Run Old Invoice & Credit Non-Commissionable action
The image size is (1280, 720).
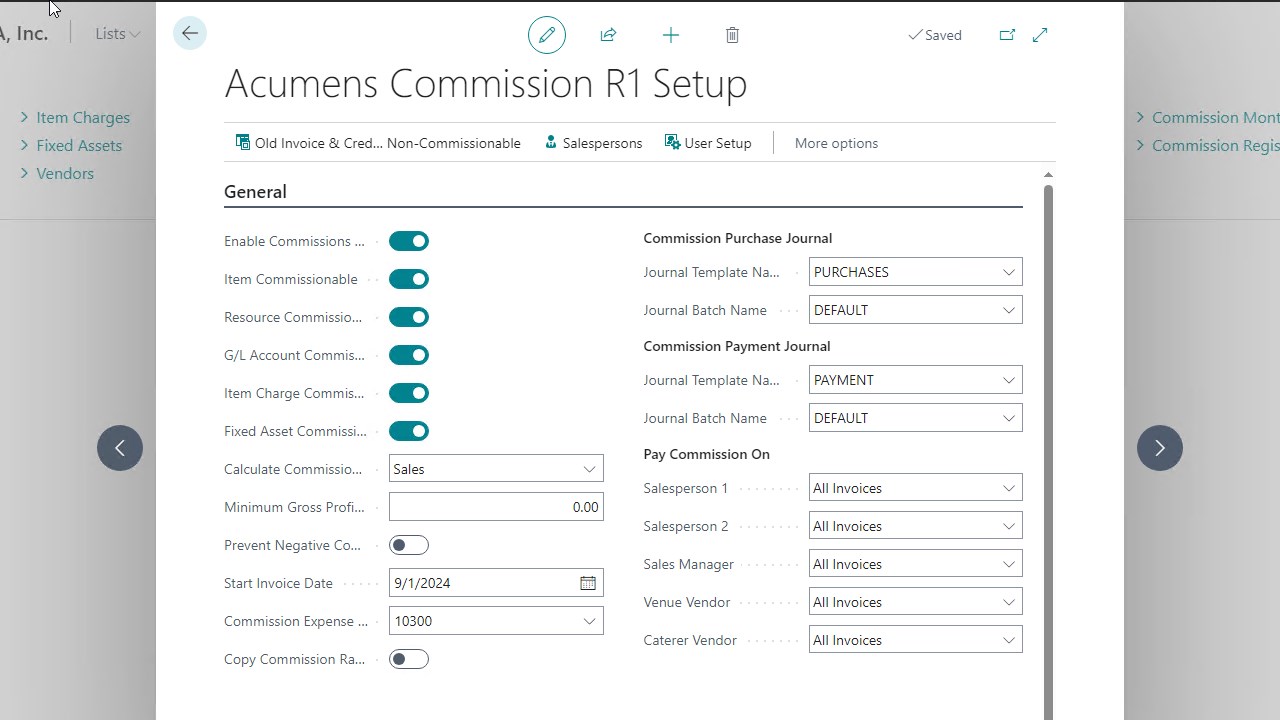pyautogui.click(x=377, y=143)
